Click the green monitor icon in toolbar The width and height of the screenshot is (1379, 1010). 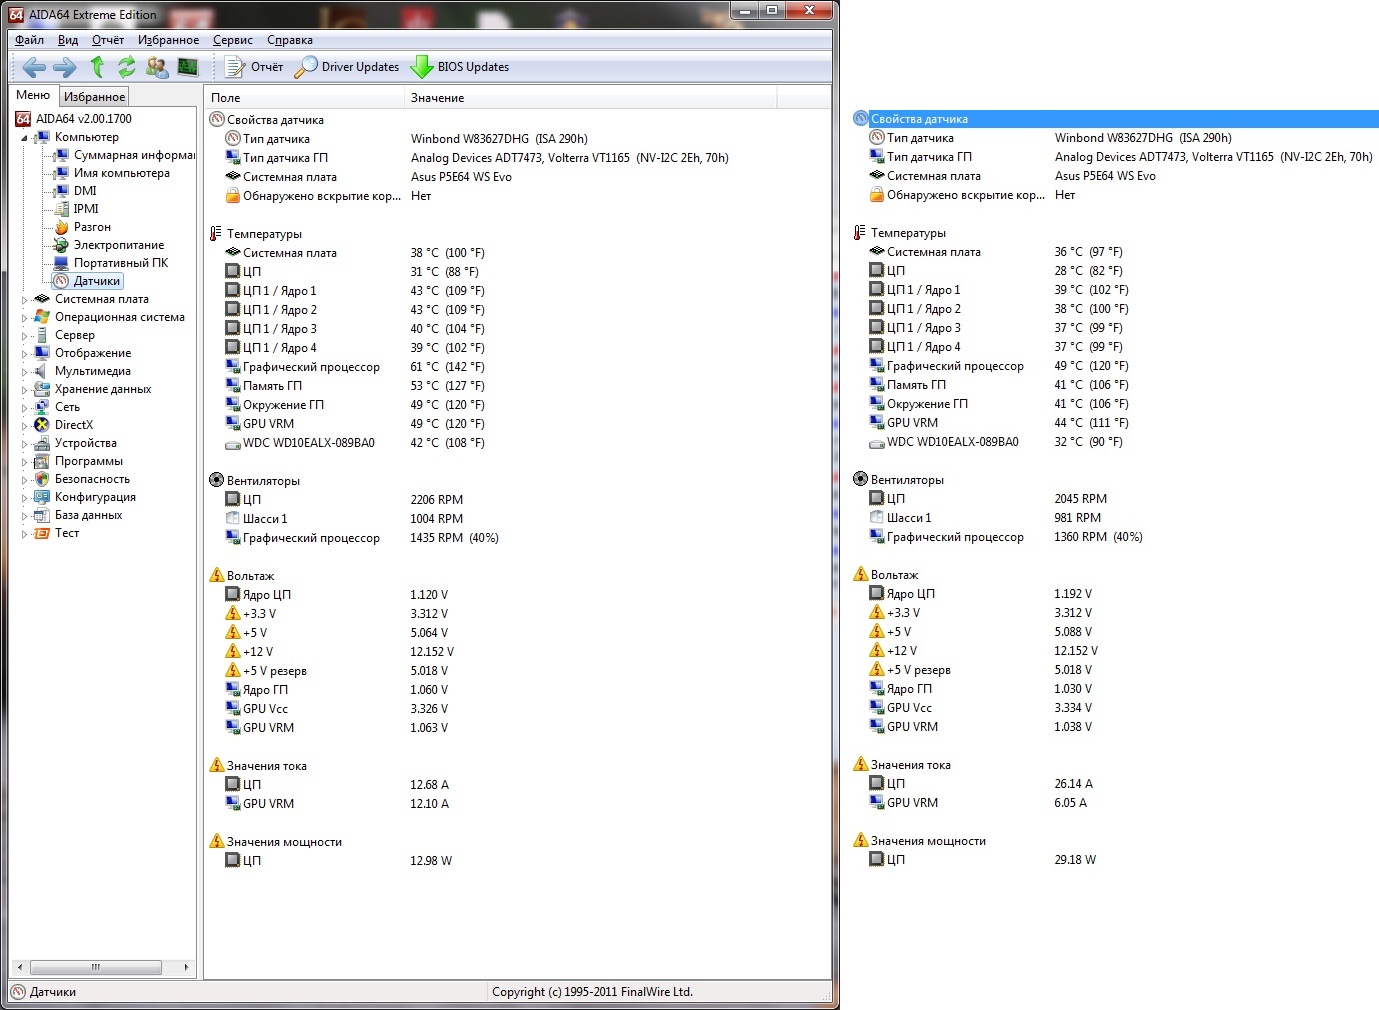[x=188, y=67]
